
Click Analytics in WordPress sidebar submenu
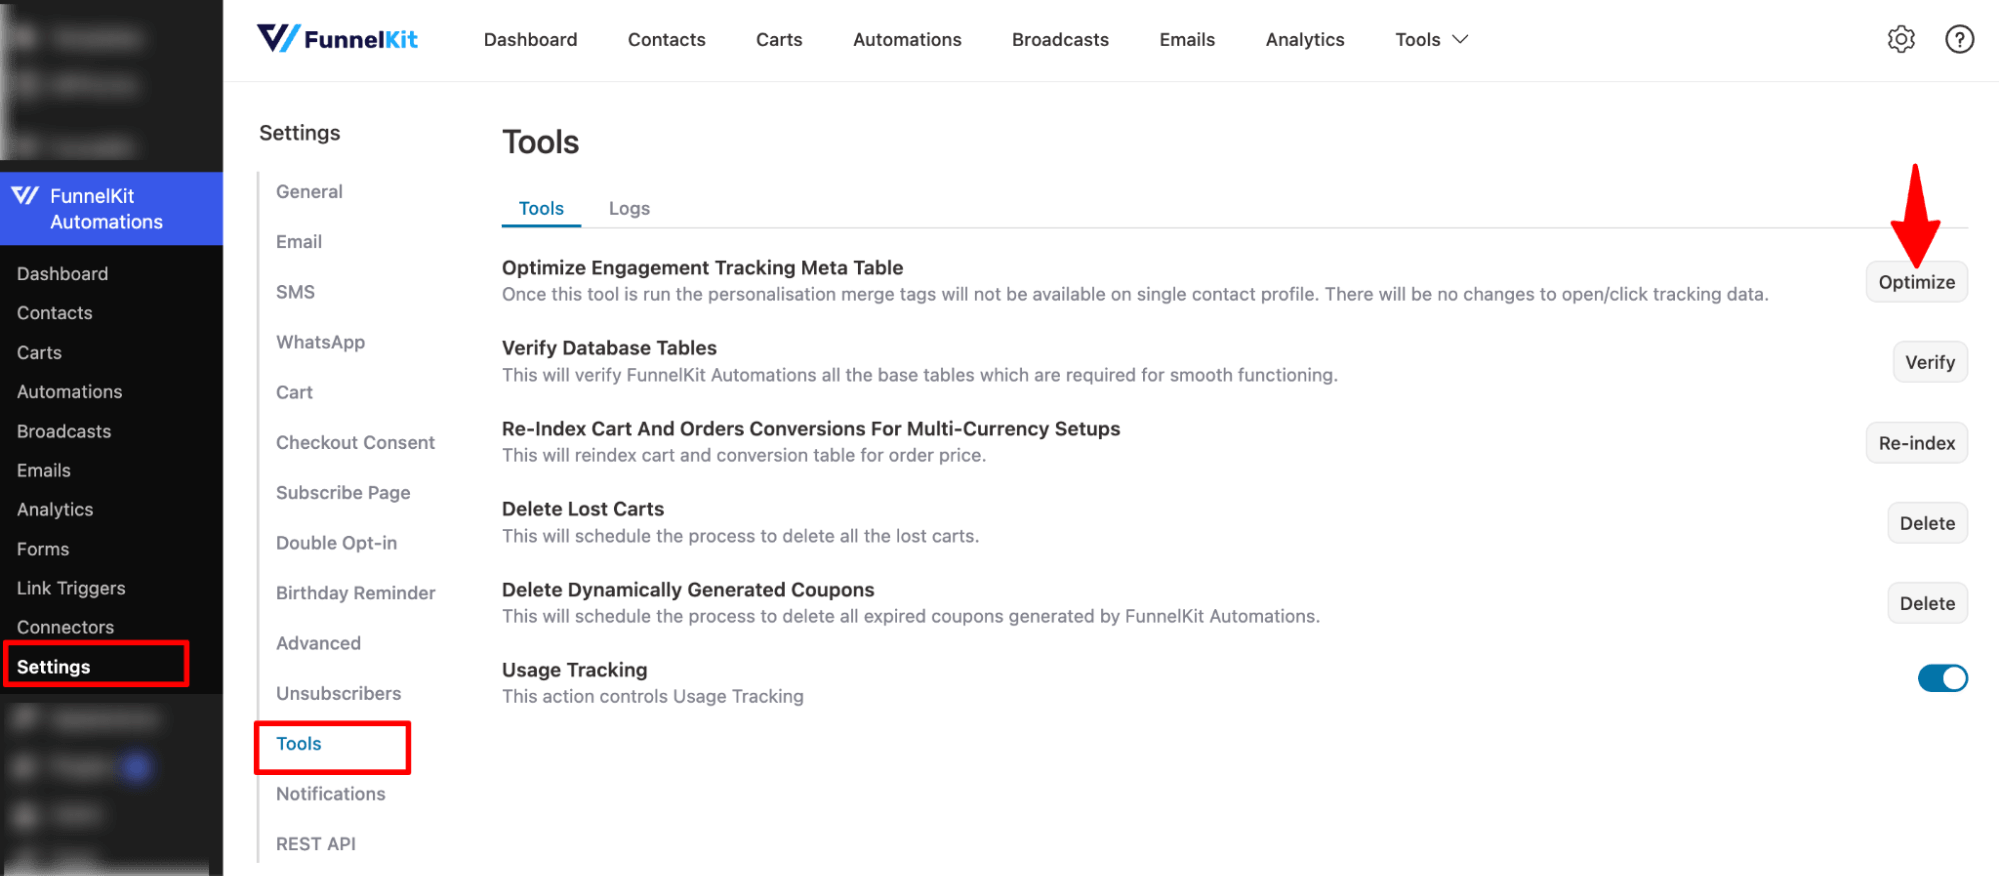click(x=54, y=509)
